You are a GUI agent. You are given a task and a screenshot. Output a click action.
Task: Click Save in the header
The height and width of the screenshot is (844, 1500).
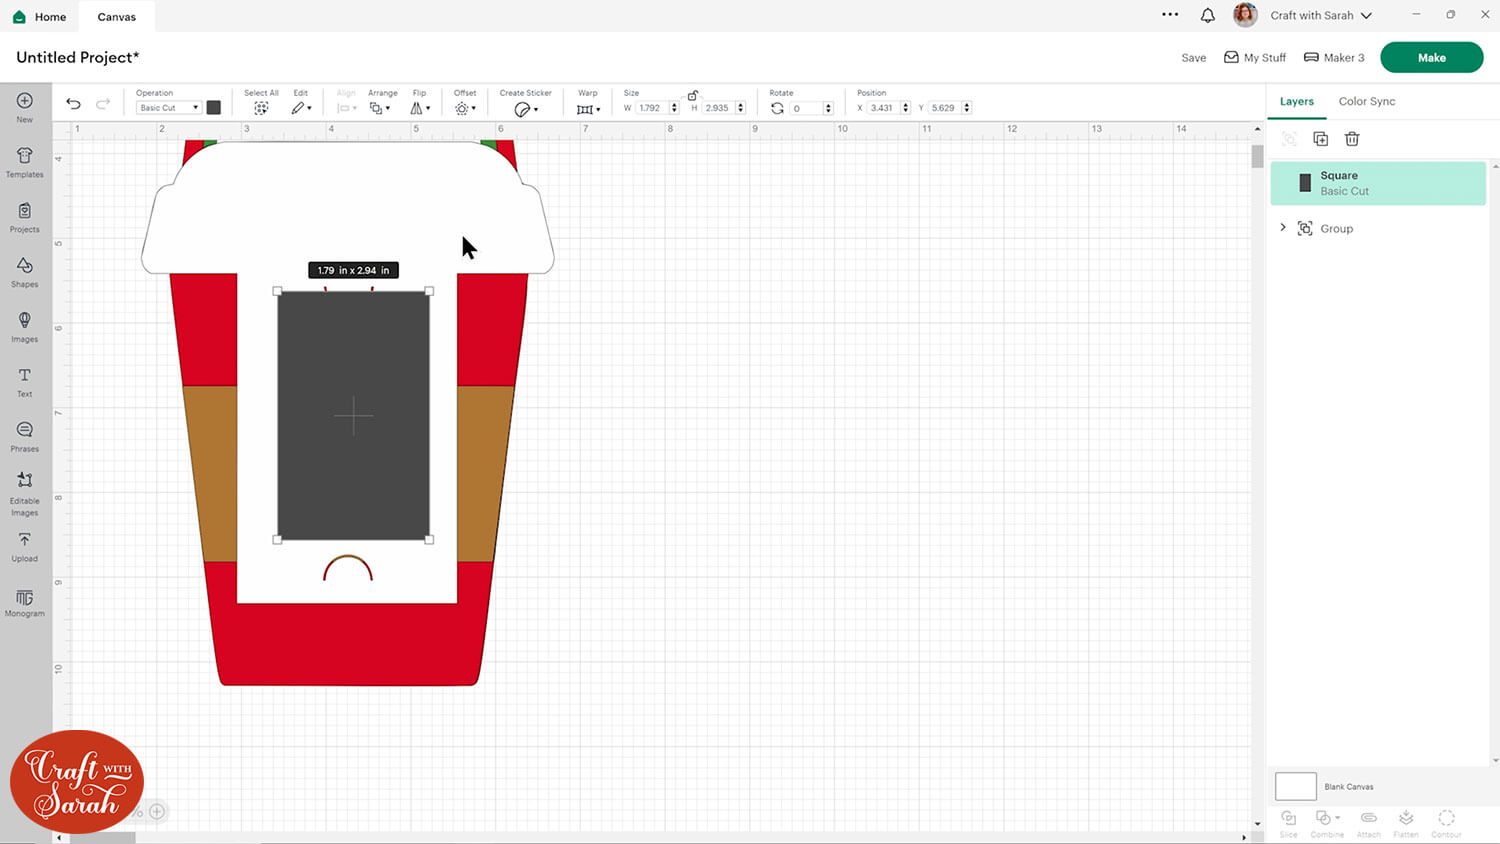(x=1193, y=58)
